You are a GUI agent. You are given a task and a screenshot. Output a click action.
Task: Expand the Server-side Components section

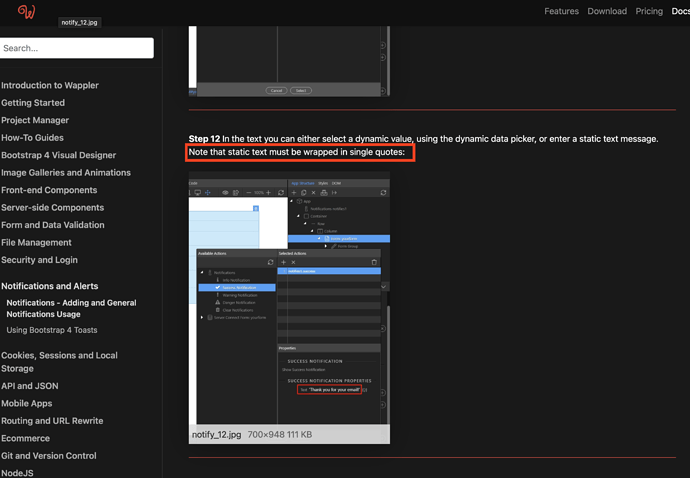(52, 208)
